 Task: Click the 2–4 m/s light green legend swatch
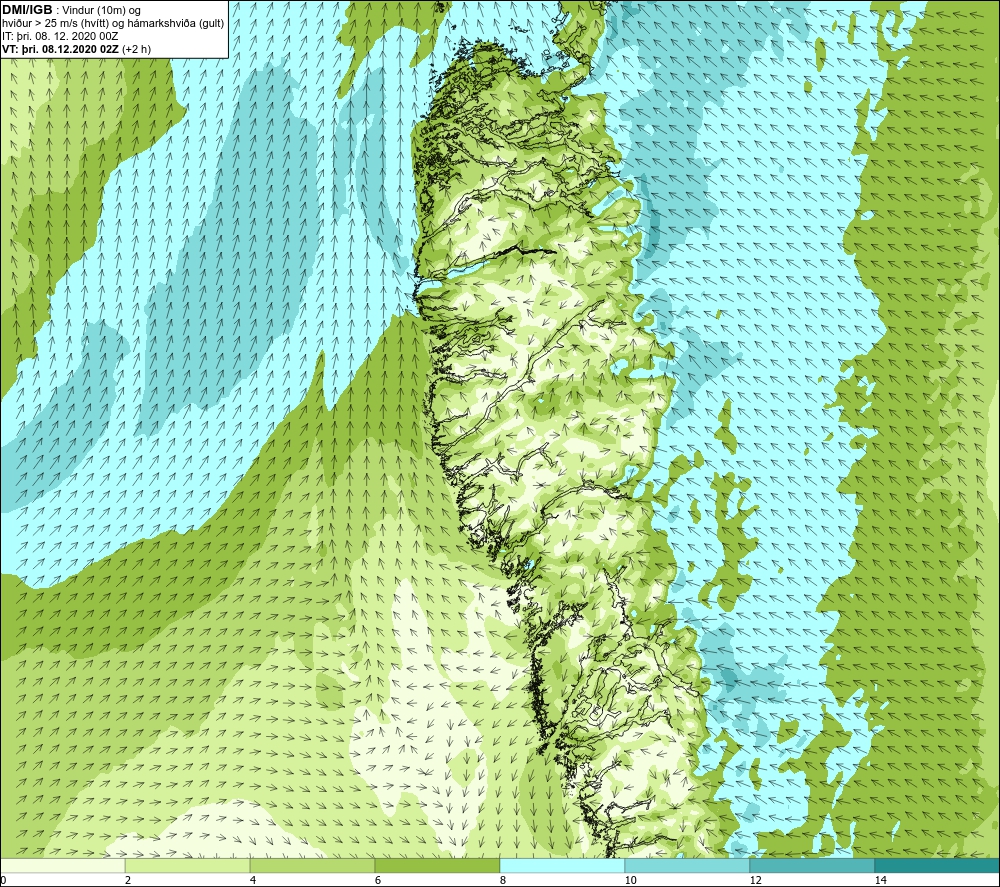coord(188,865)
